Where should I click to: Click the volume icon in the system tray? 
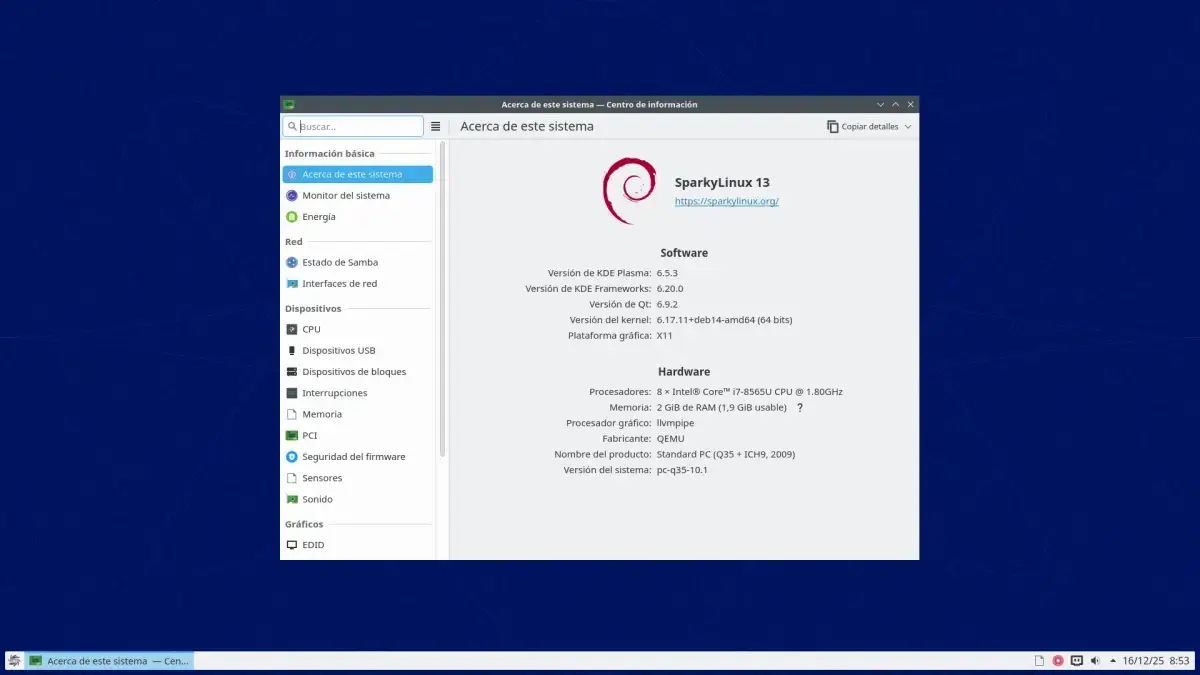[x=1094, y=660]
